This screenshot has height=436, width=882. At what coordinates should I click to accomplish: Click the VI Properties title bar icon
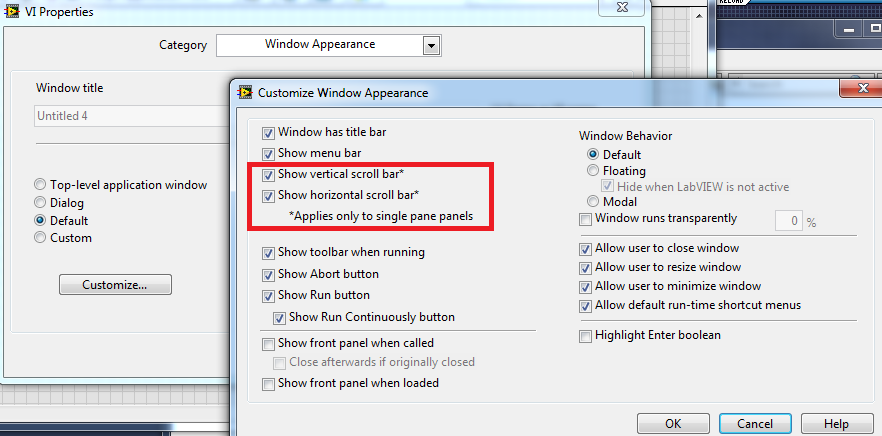10,12
